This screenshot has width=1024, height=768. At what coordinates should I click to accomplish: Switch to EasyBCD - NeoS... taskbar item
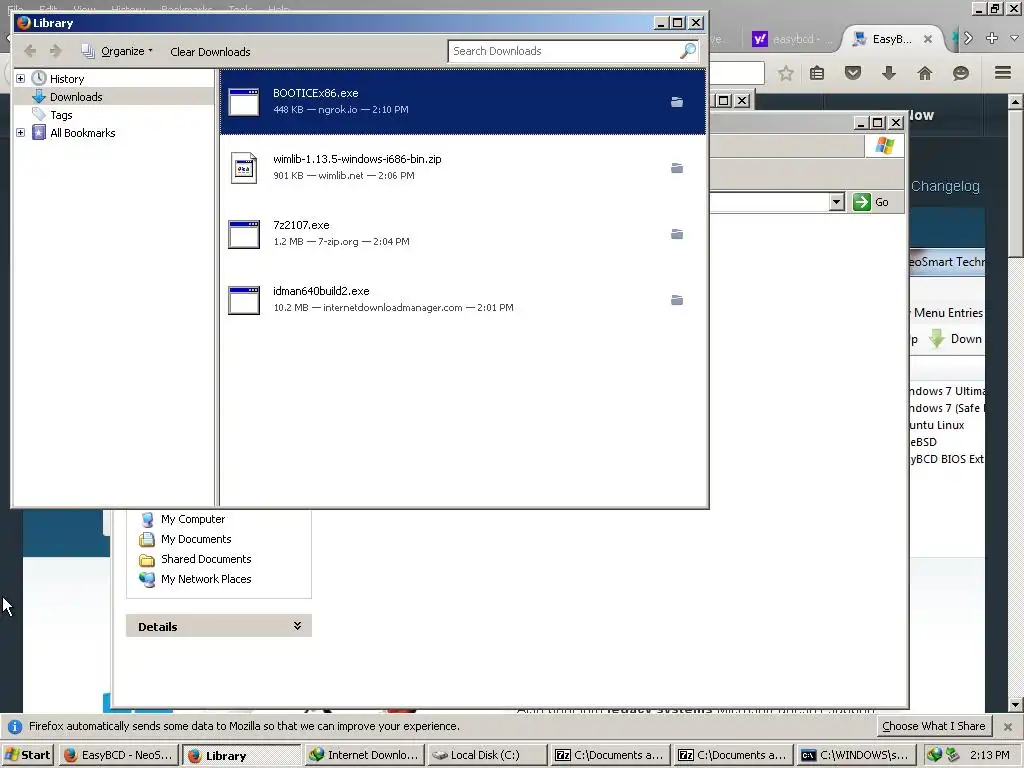pyautogui.click(x=120, y=755)
